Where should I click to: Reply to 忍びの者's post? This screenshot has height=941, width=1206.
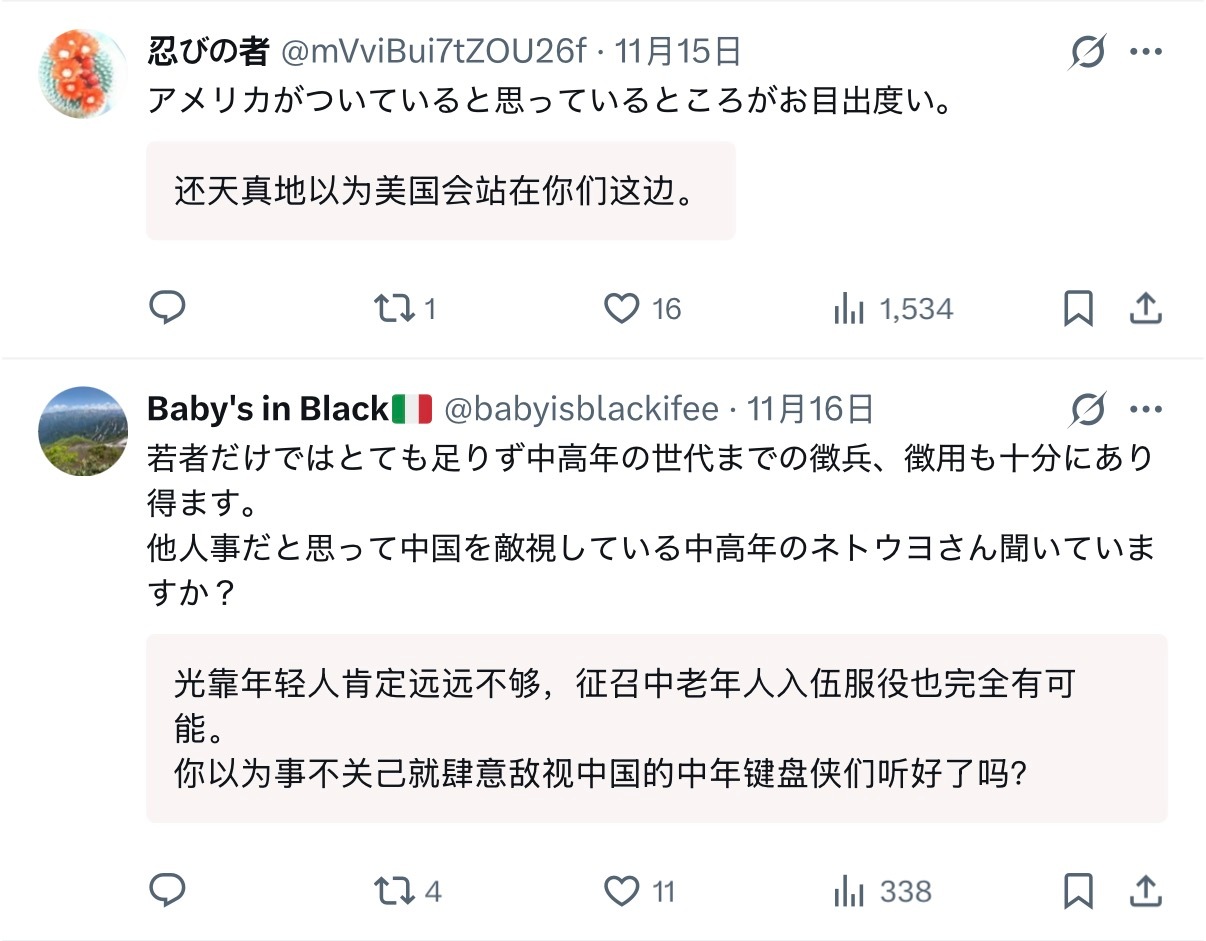(167, 309)
